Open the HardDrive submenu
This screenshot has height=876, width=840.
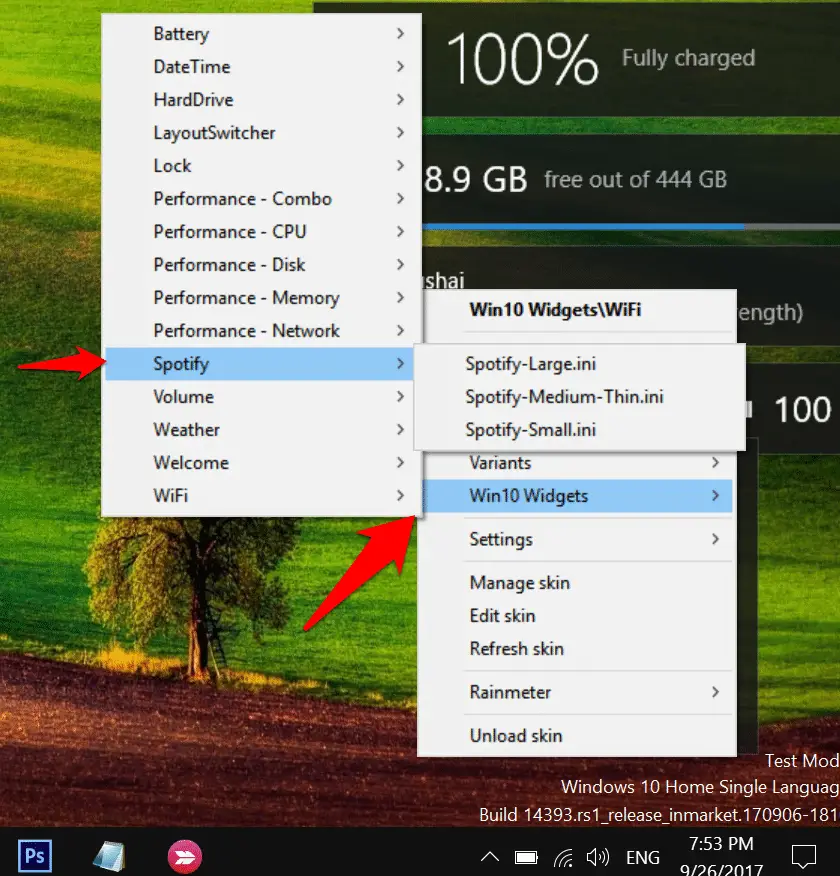click(259, 99)
